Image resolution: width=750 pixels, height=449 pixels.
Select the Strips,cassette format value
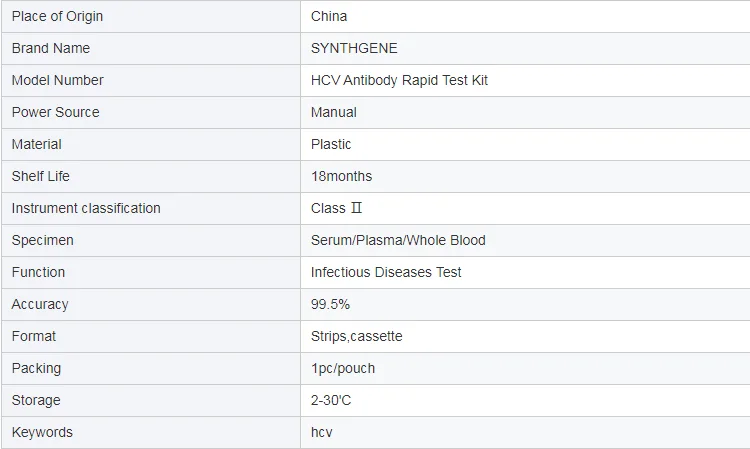356,336
